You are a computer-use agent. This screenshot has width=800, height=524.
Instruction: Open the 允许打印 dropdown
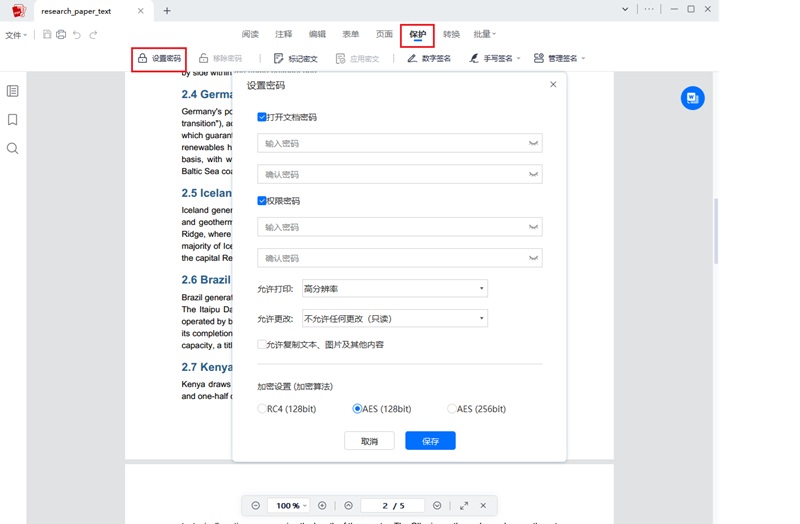coord(395,288)
